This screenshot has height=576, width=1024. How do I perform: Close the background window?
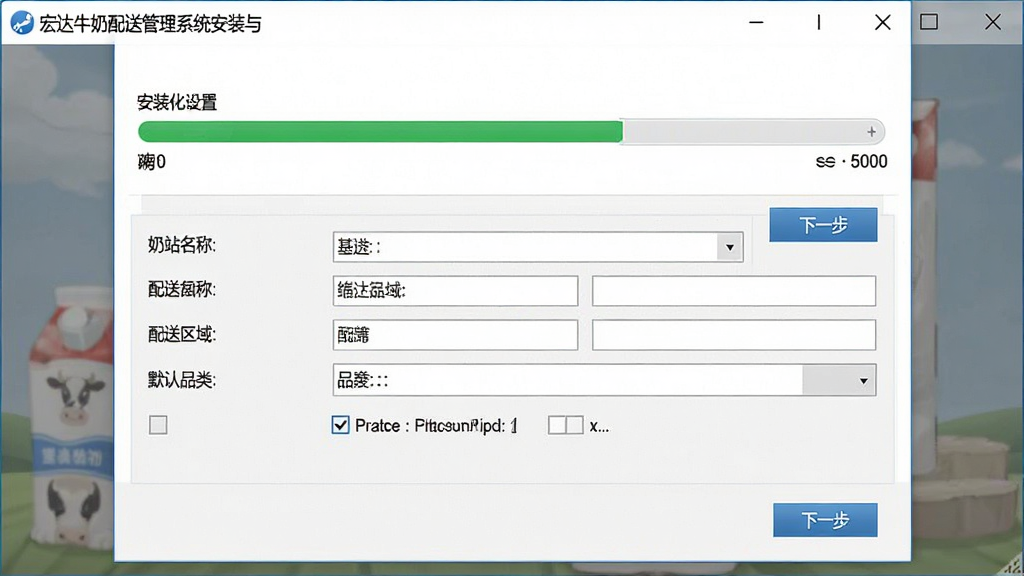tap(993, 22)
